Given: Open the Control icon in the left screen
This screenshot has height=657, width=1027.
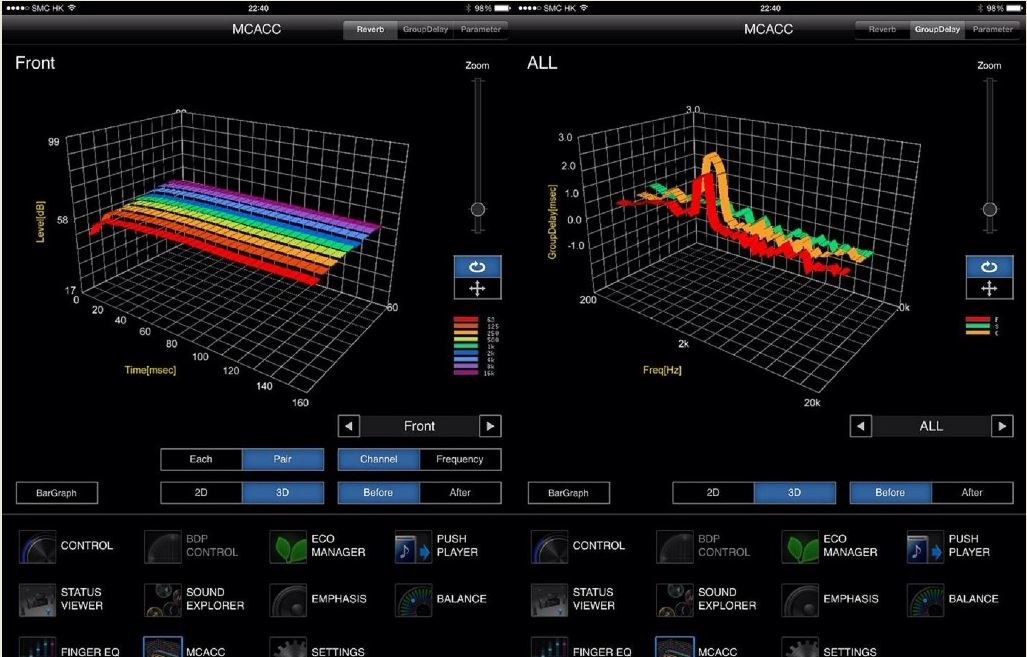Looking at the screenshot, I should coord(37,546).
